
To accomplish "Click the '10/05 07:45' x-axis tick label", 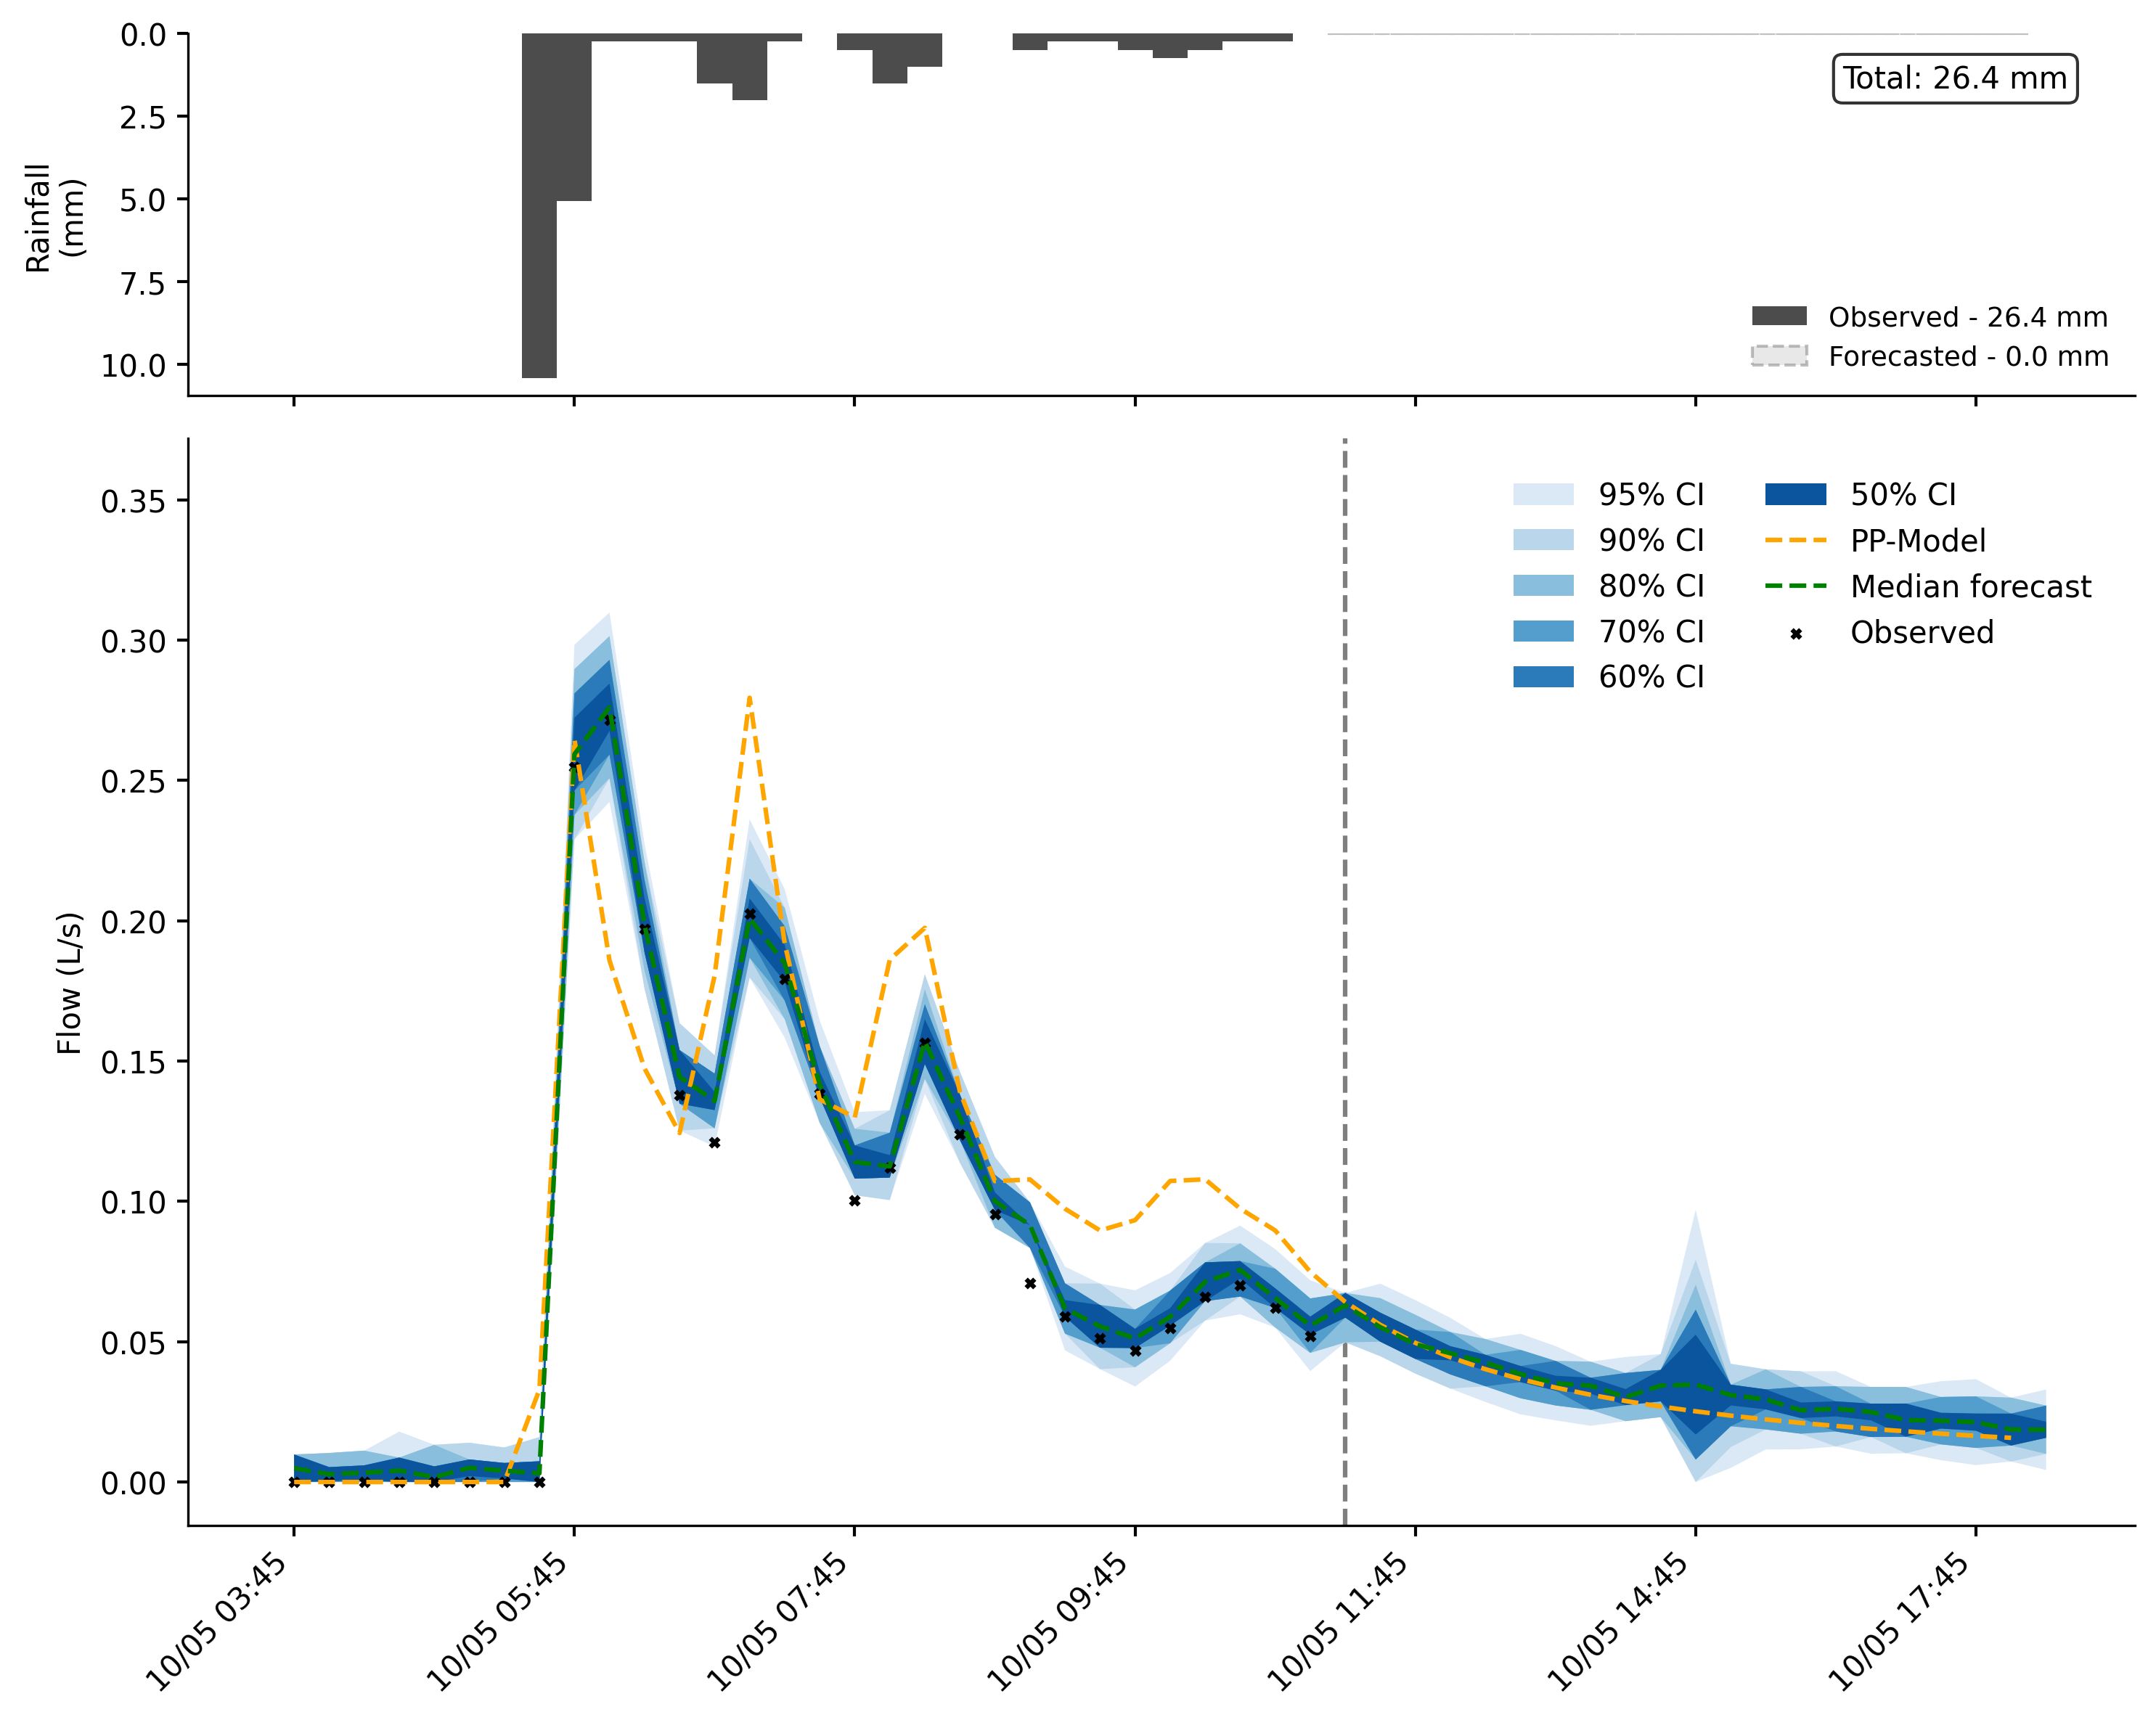I will tap(778, 1622).
